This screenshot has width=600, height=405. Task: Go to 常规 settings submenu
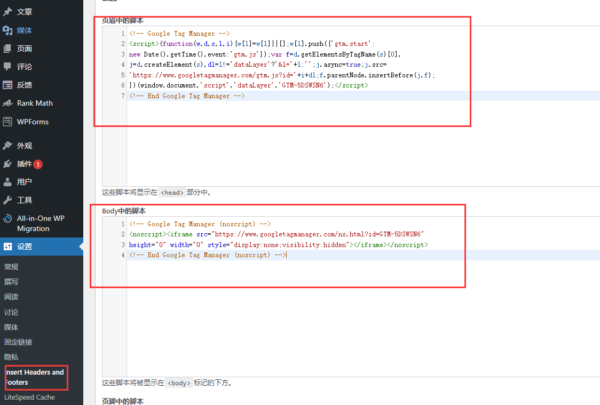tap(11, 267)
